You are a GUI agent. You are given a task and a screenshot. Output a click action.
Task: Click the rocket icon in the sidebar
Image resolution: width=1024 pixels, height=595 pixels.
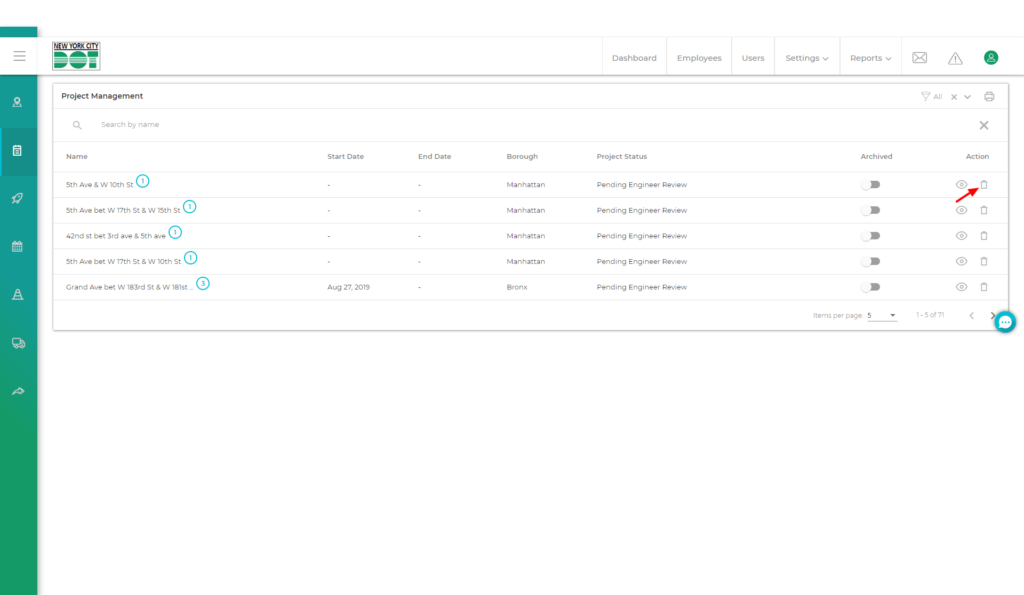coord(18,198)
